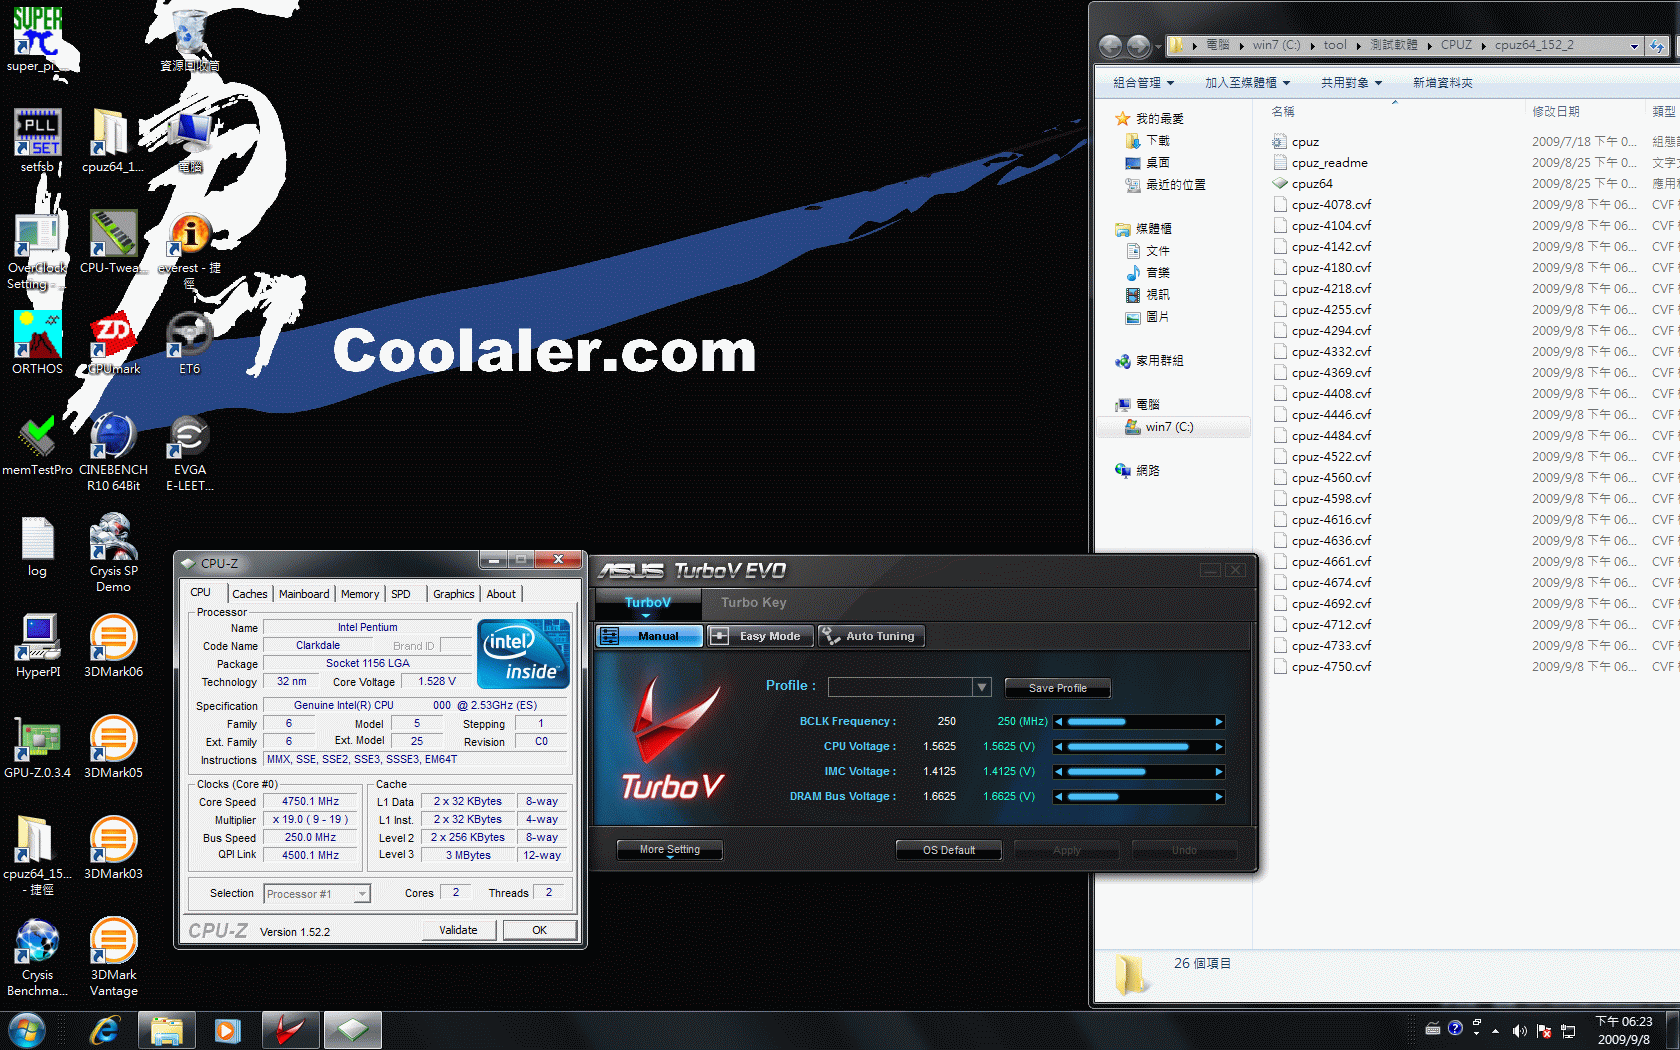Open the Graphics tab in CPU-Z
The width and height of the screenshot is (1680, 1050).
click(453, 594)
